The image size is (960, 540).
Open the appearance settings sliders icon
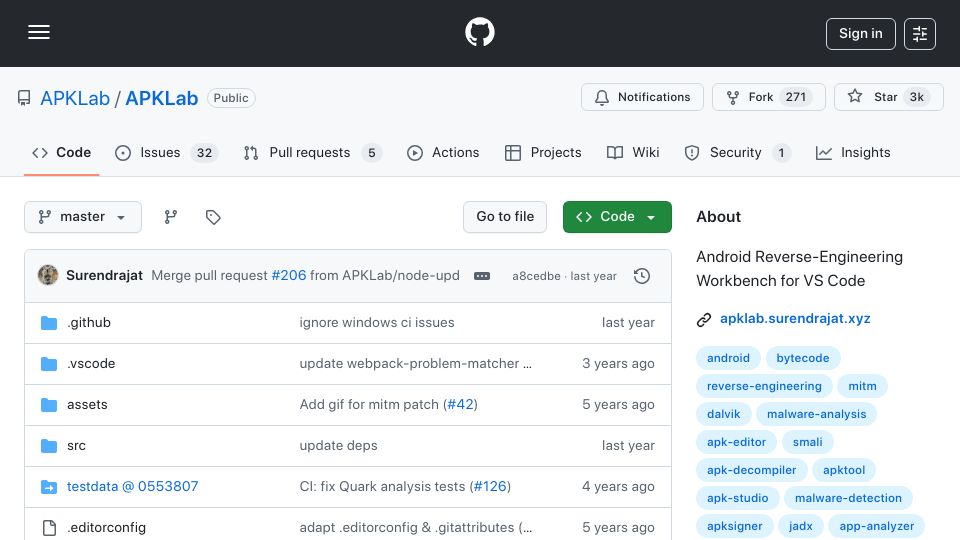pyautogui.click(x=920, y=34)
